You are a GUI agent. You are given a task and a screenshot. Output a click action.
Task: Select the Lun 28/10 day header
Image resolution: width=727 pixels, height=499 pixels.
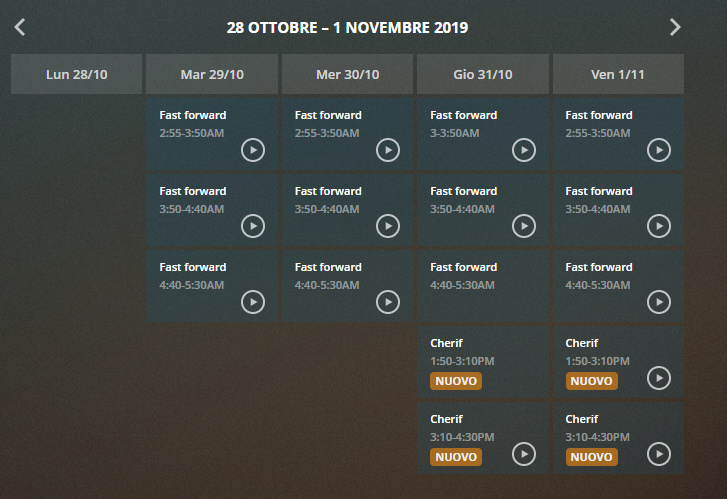77,74
